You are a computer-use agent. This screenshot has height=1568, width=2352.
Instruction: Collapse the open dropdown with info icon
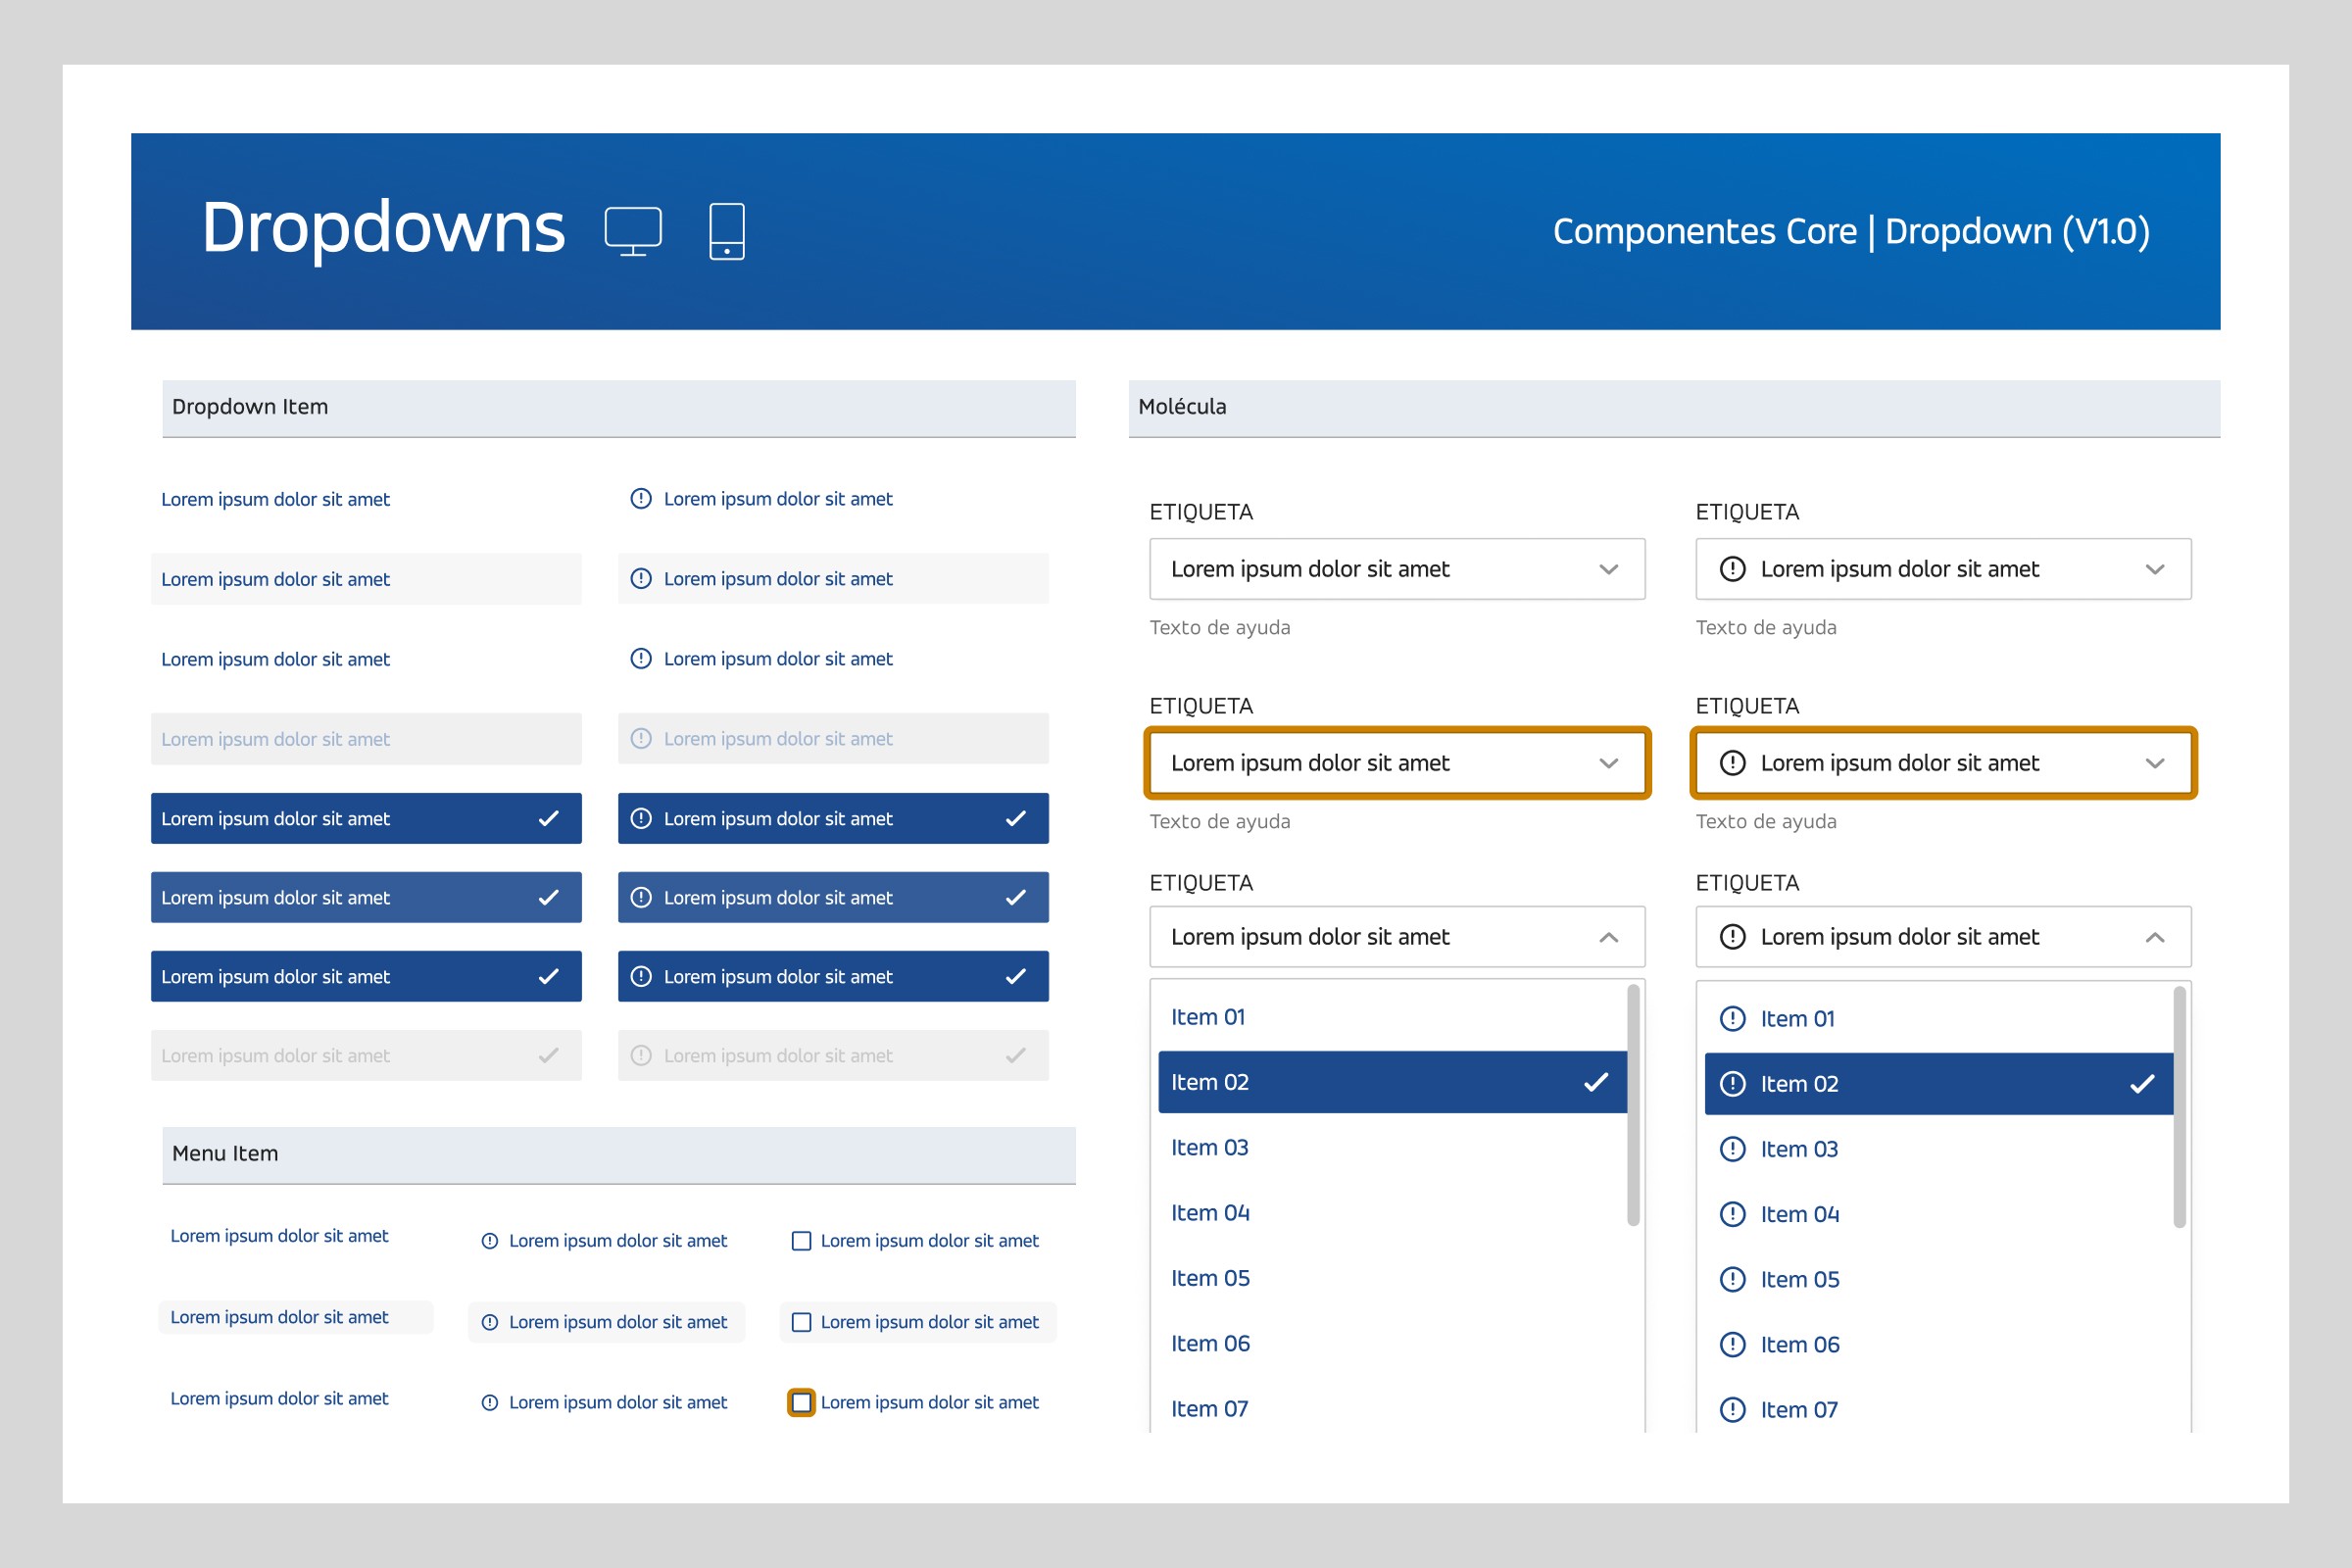pyautogui.click(x=2154, y=937)
